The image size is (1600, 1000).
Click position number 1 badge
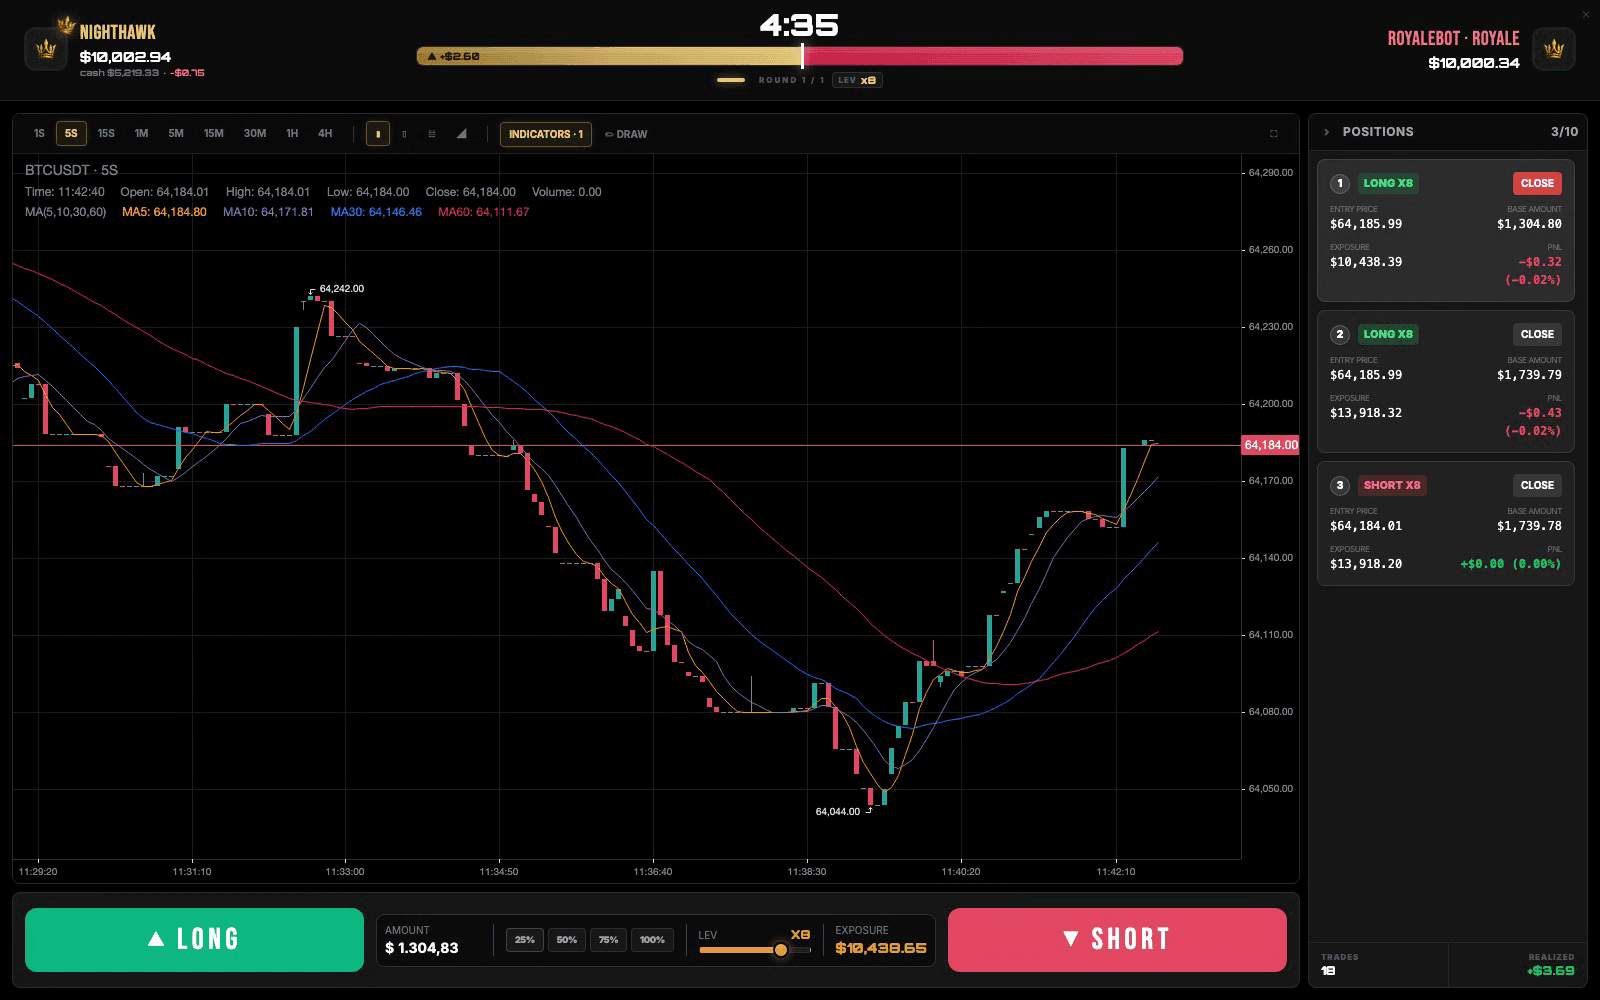coord(1340,183)
